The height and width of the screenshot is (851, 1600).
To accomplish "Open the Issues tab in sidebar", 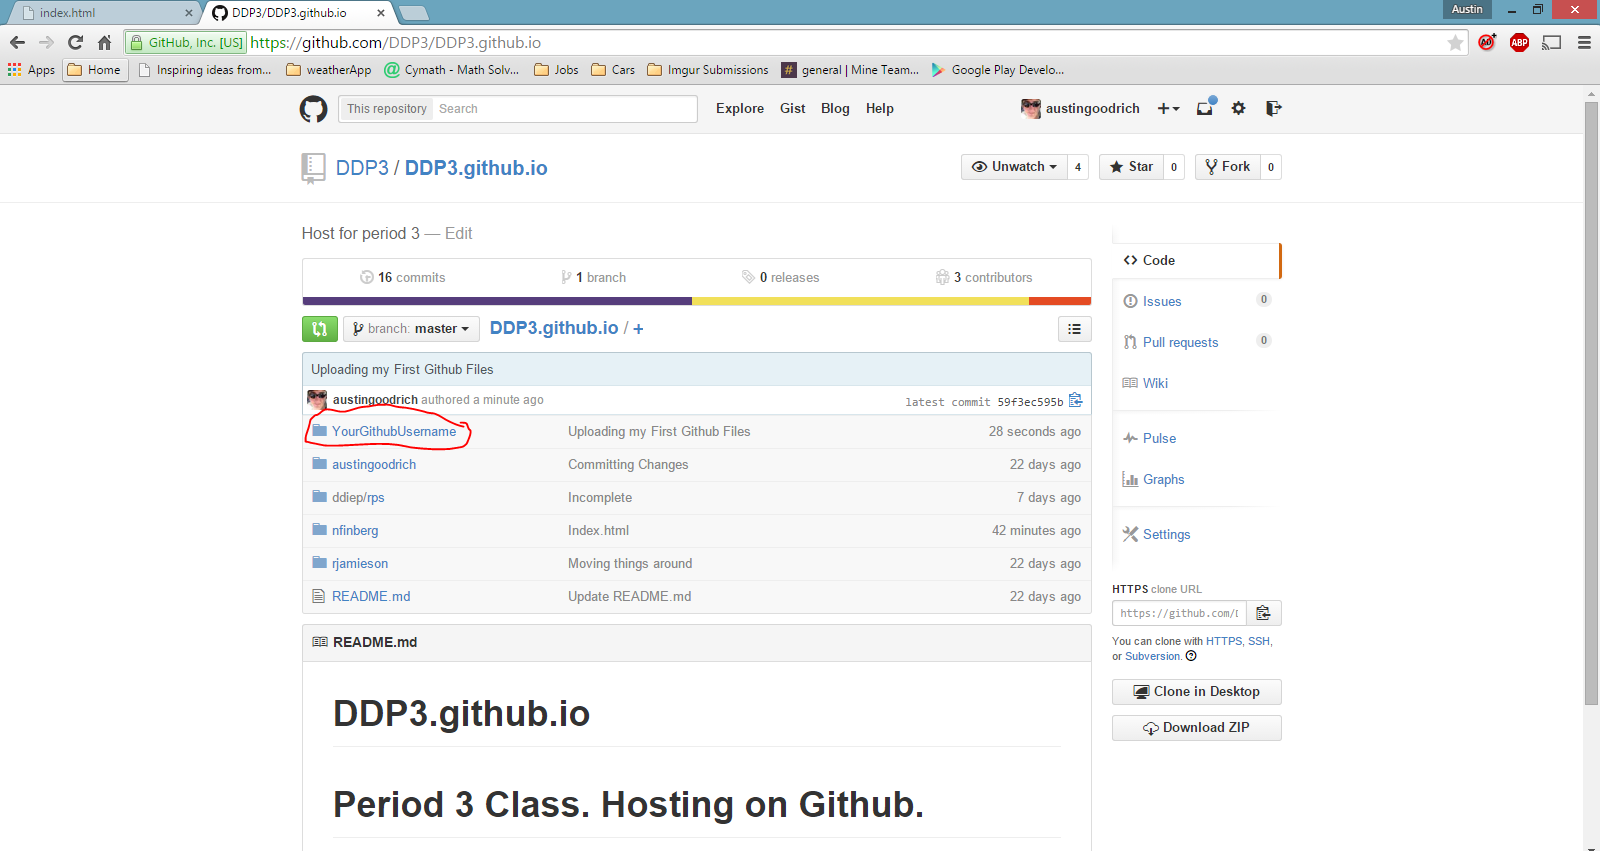I will 1162,301.
